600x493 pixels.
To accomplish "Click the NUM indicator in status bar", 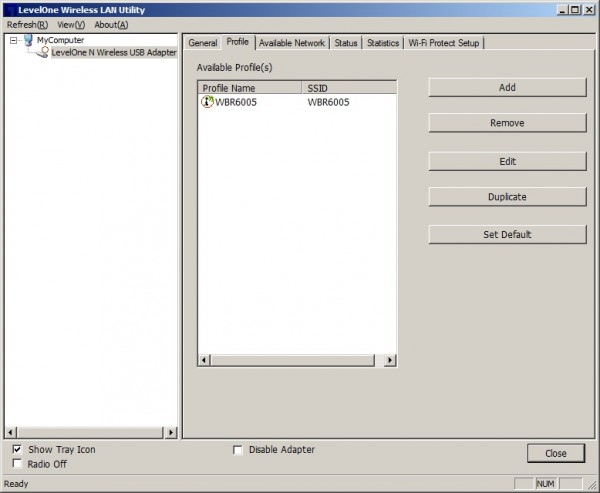I will 545,484.
